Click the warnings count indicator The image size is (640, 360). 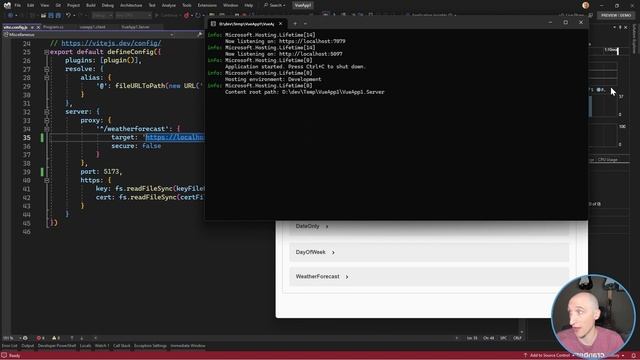click(x=56, y=338)
